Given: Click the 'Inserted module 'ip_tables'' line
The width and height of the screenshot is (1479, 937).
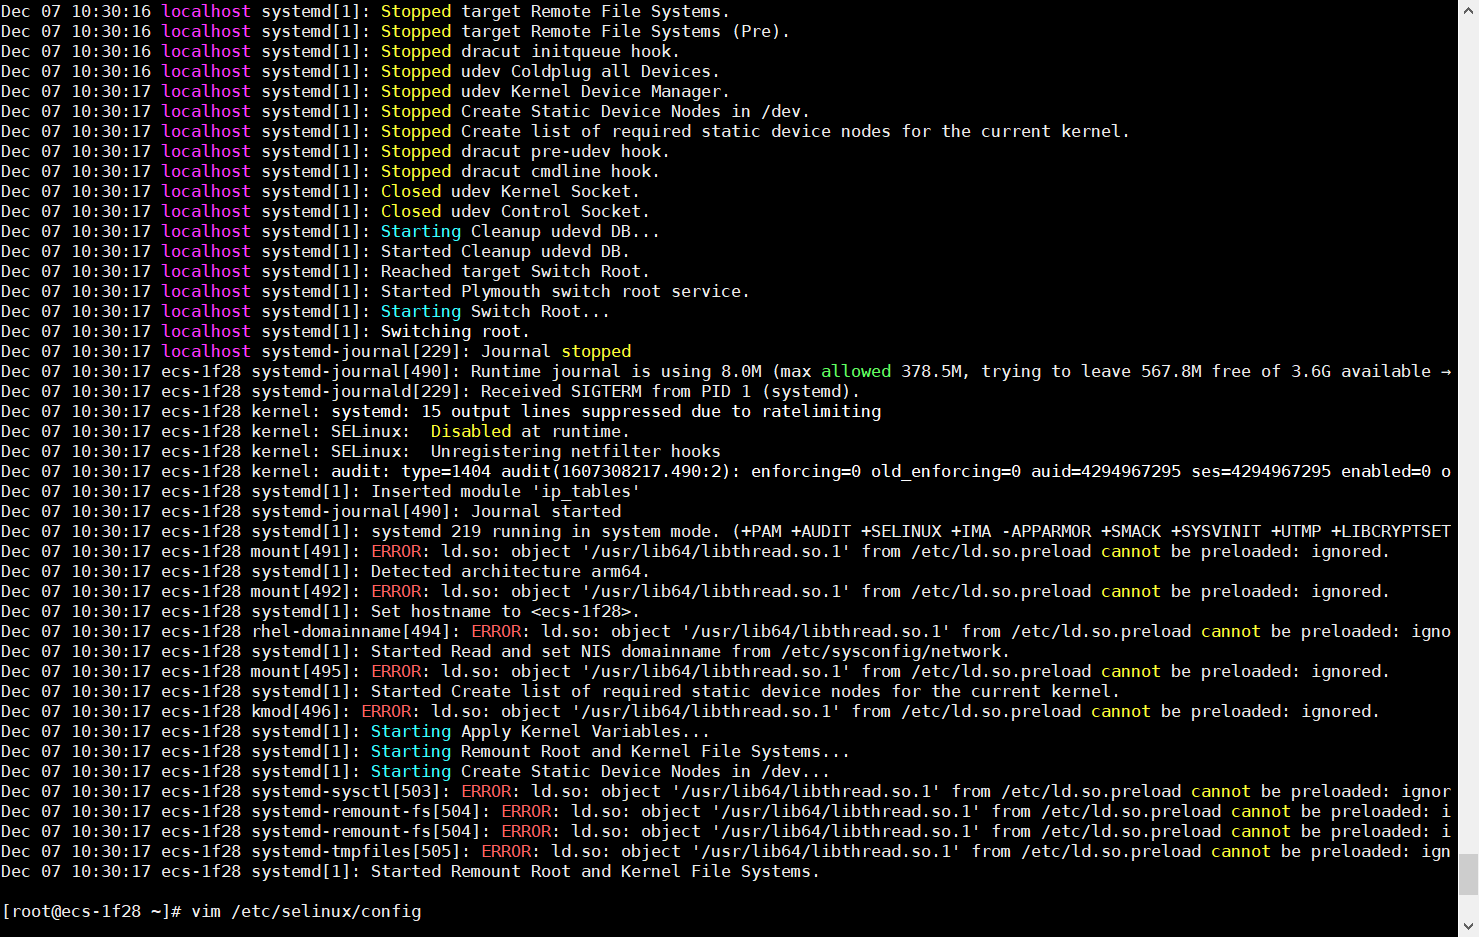Looking at the screenshot, I should [x=320, y=491].
